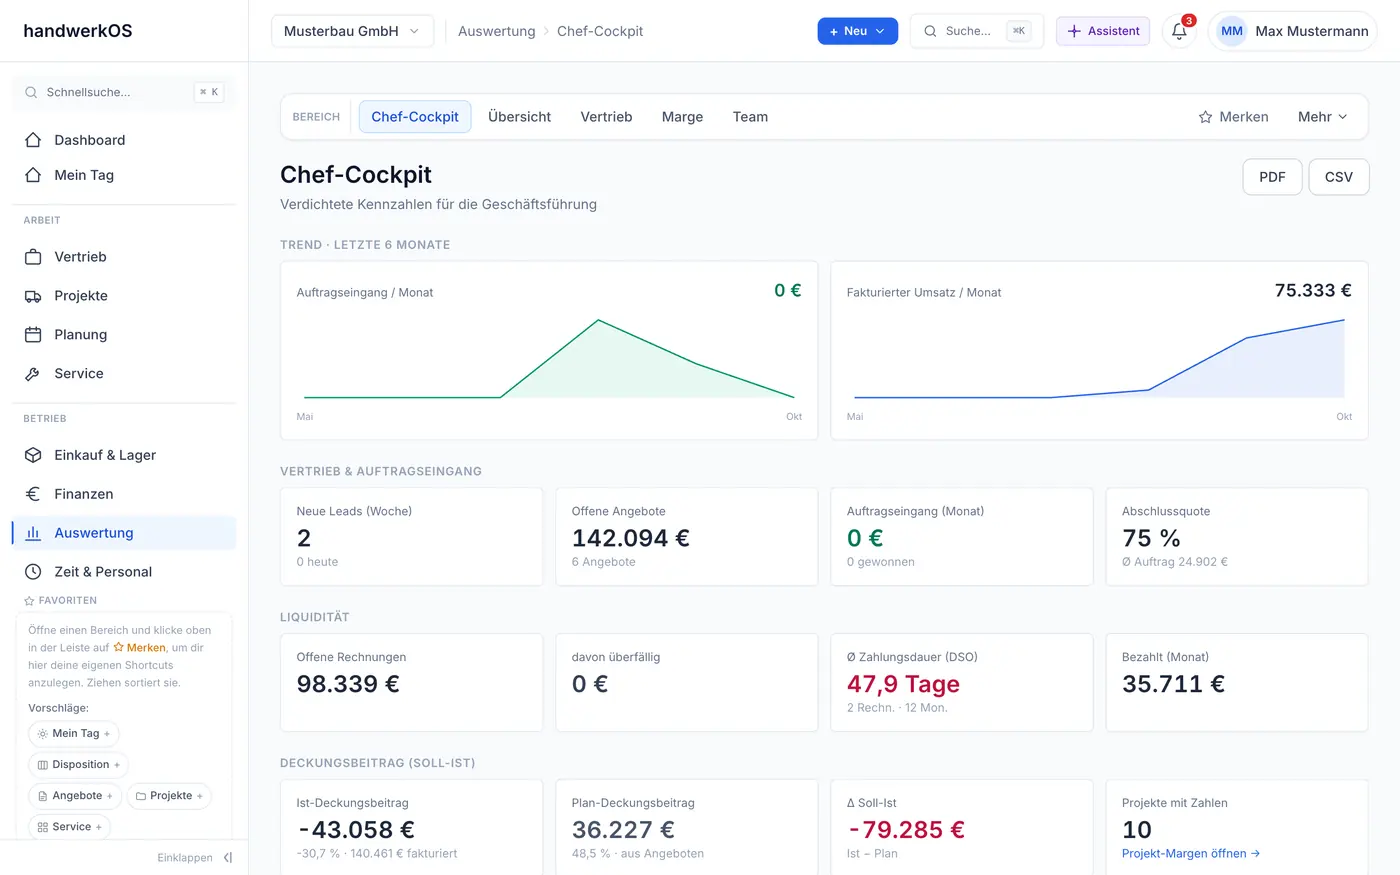Screen dimensions: 1400x875
Task: Click the Finanzen euro icon
Action: 33,494
